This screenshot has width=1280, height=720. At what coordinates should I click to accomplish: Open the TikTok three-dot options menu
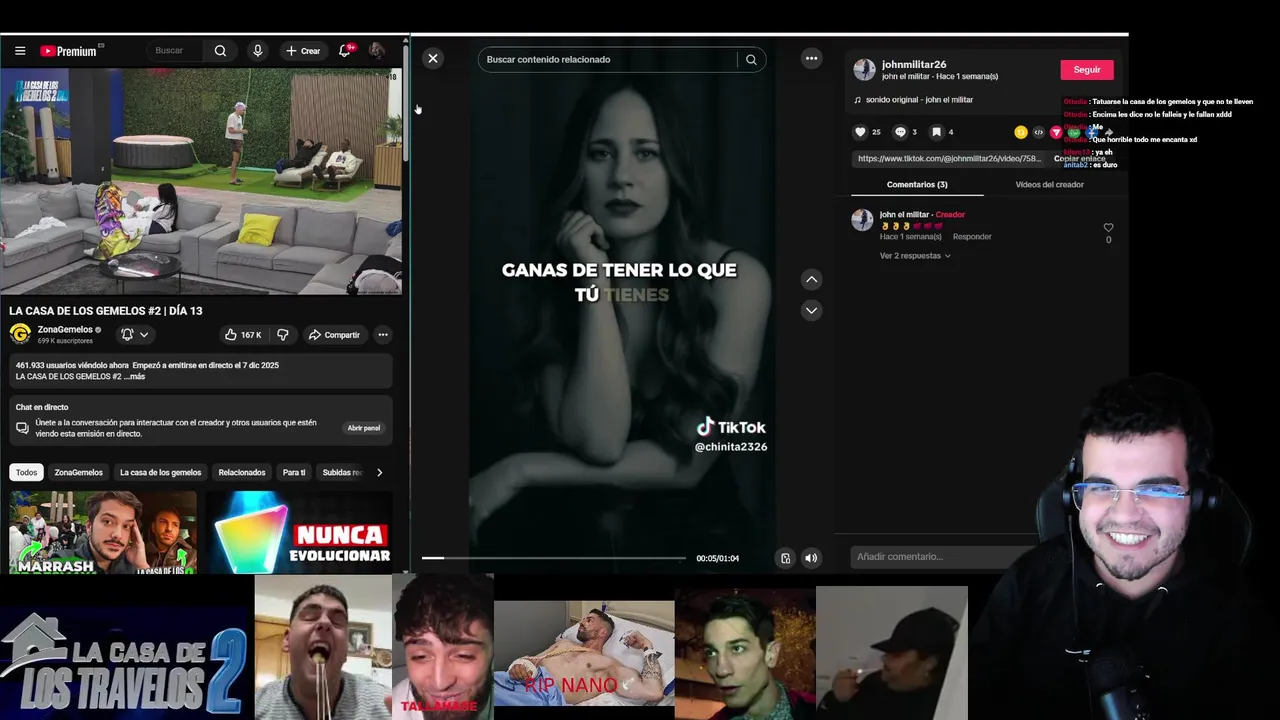(x=811, y=58)
